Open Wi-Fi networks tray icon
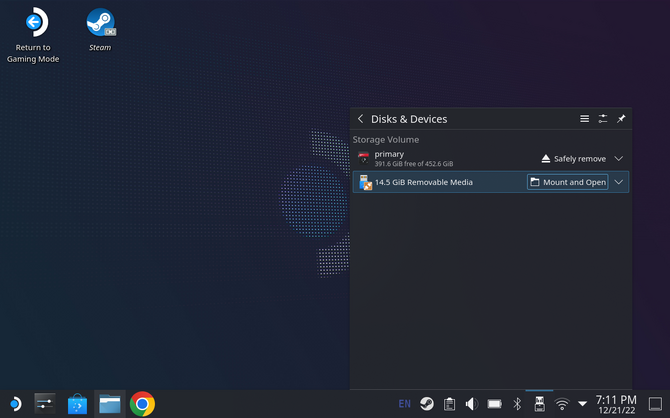 point(562,404)
